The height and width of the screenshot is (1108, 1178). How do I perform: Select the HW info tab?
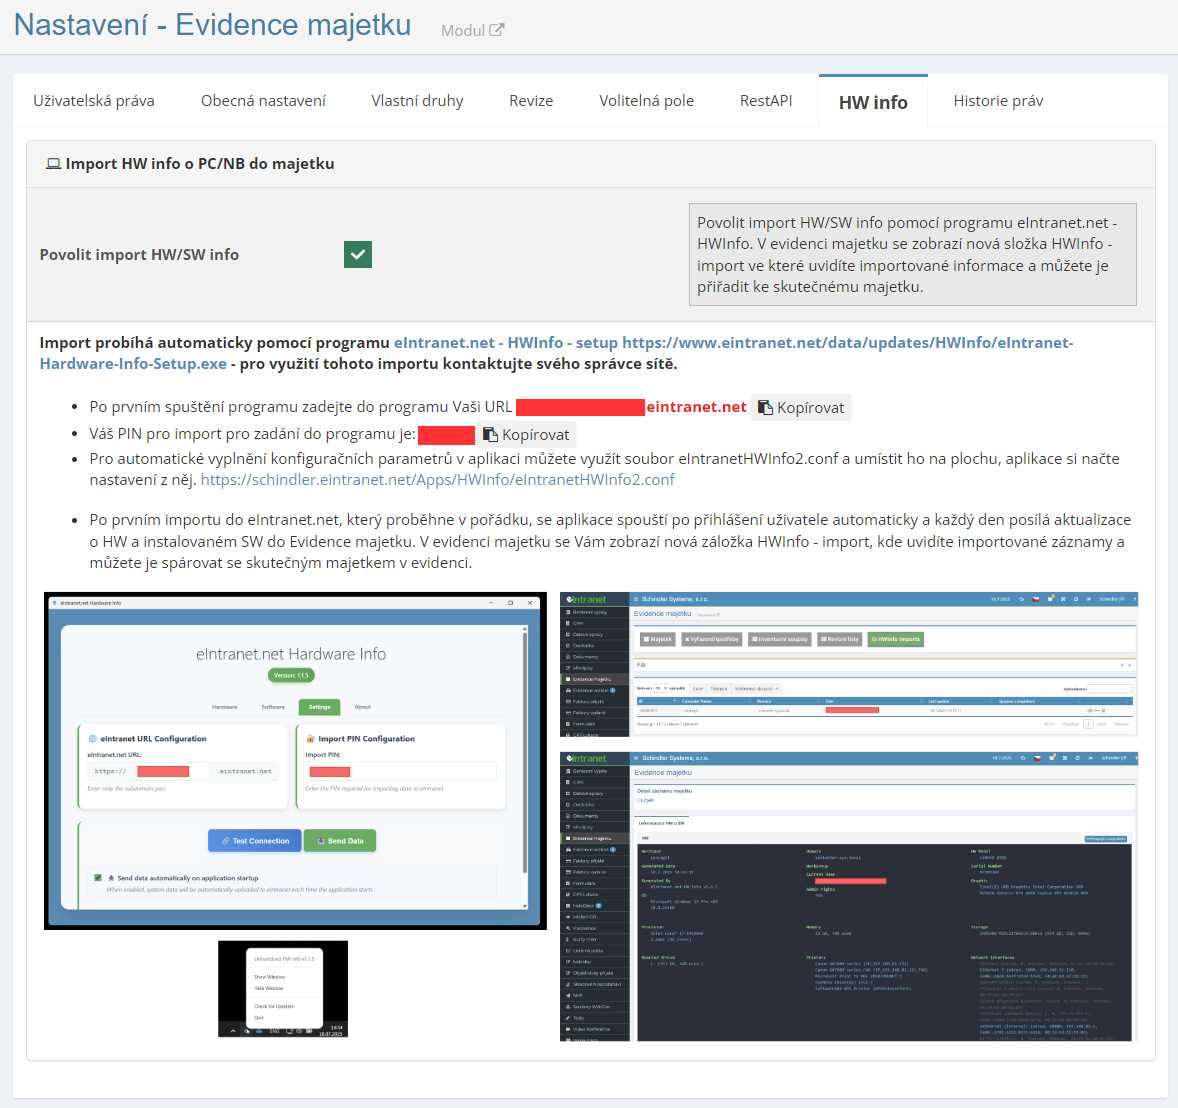(x=873, y=102)
